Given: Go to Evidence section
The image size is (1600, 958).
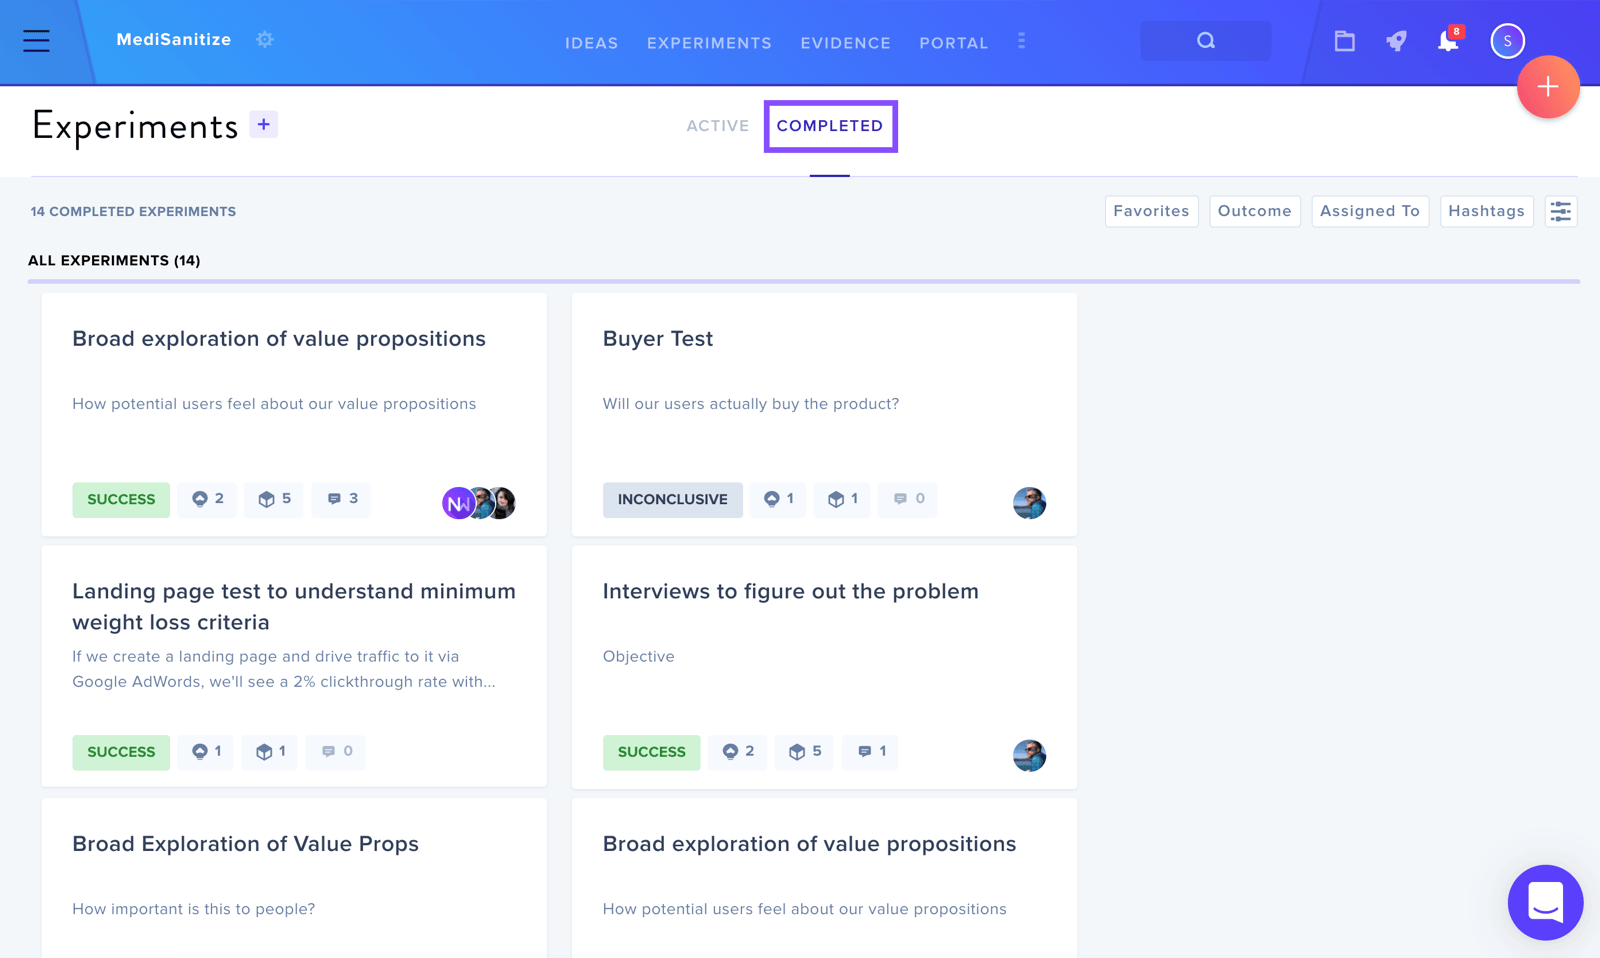Looking at the screenshot, I should point(845,43).
